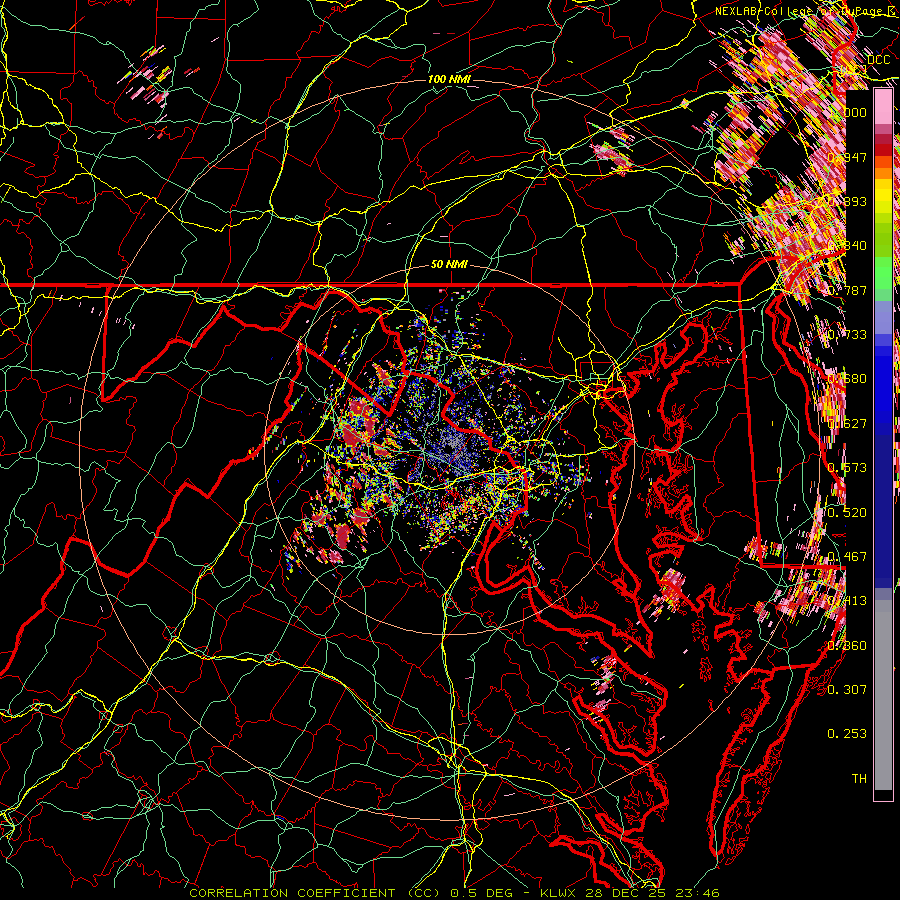Pick the red swatch on the color bar
This screenshot has width=900, height=900.
point(883,149)
